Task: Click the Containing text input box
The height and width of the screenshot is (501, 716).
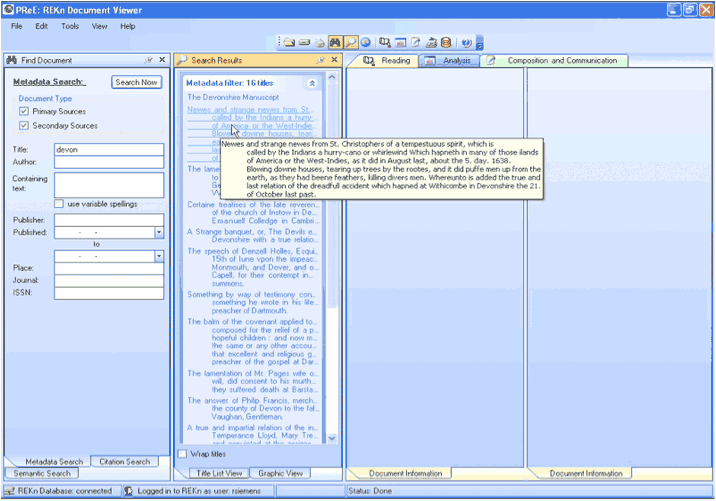Action: point(109,185)
